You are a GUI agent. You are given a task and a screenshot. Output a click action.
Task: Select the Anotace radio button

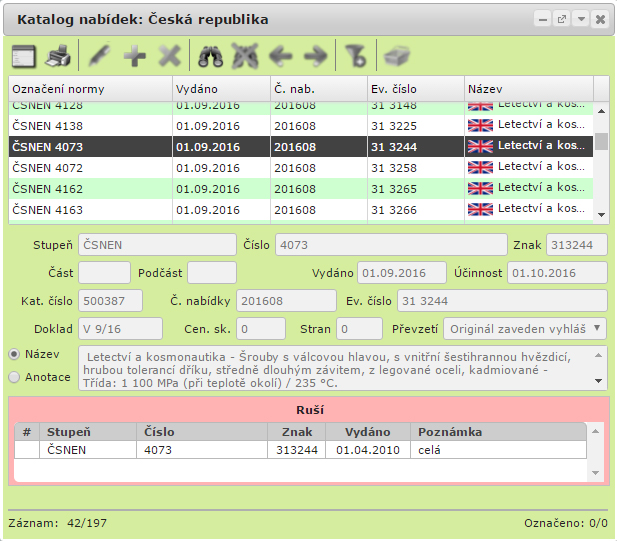[x=15, y=377]
